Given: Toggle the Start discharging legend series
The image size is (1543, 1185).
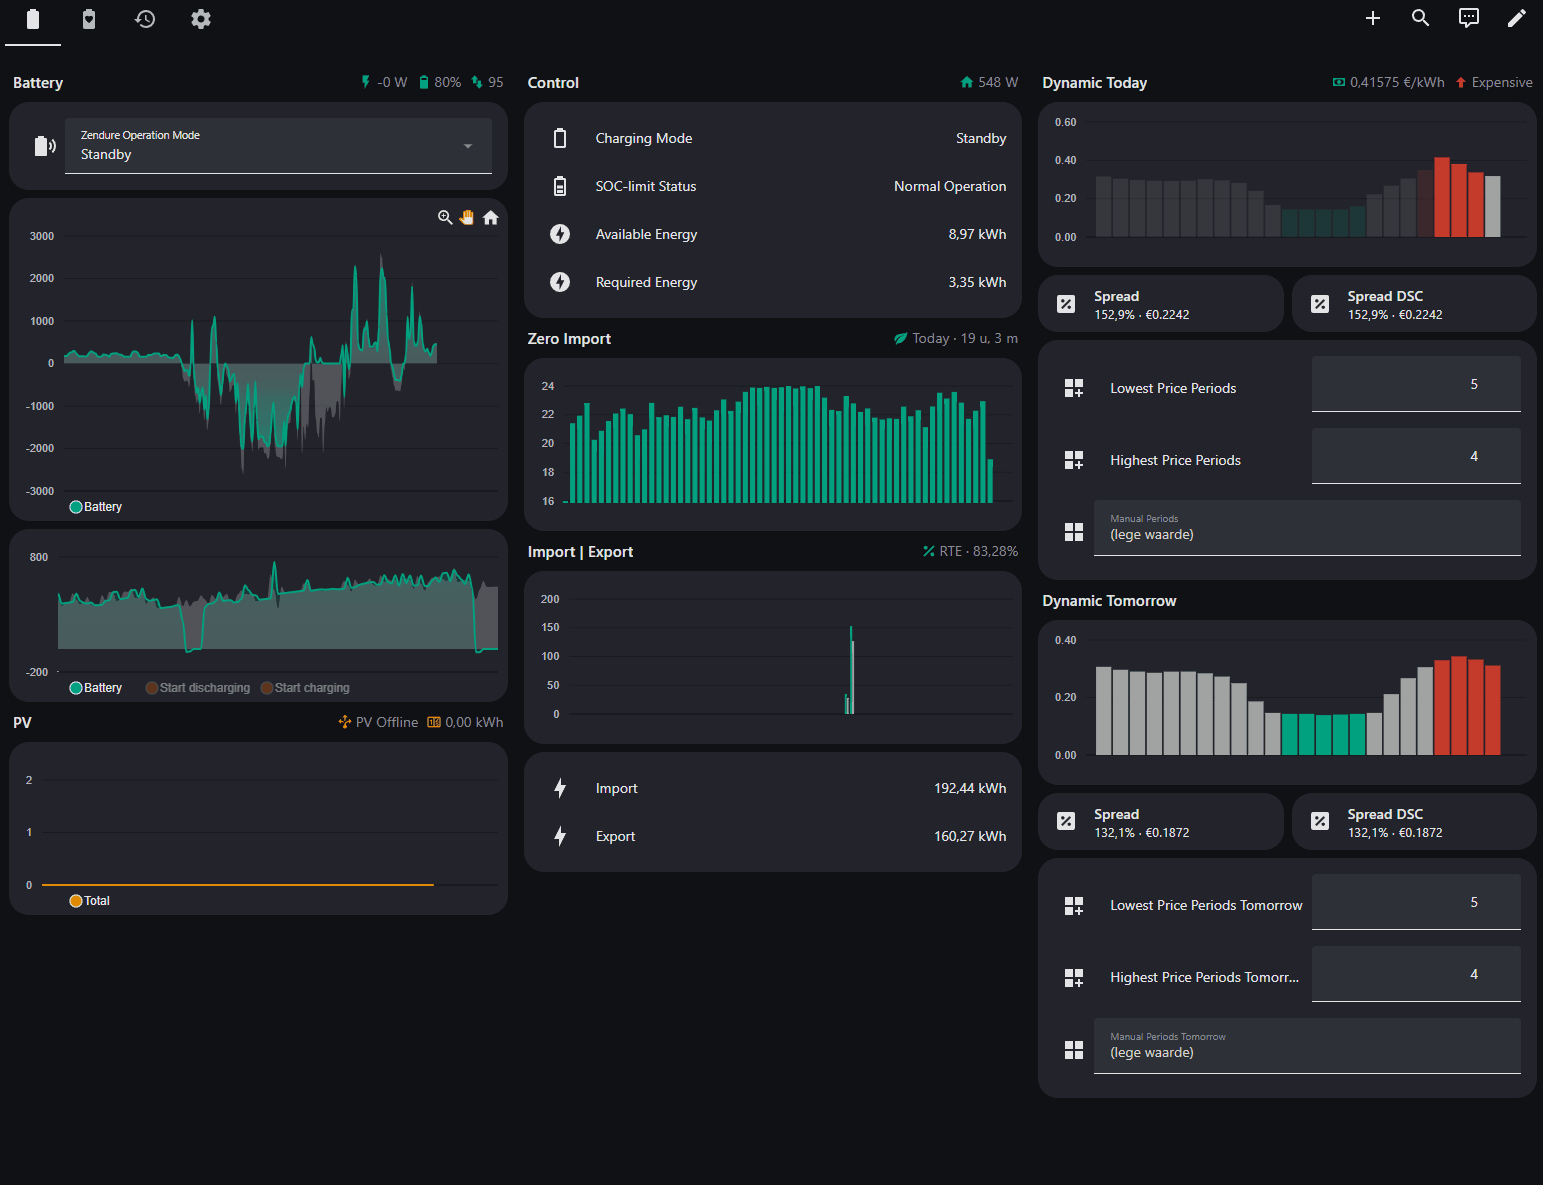Looking at the screenshot, I should (198, 688).
